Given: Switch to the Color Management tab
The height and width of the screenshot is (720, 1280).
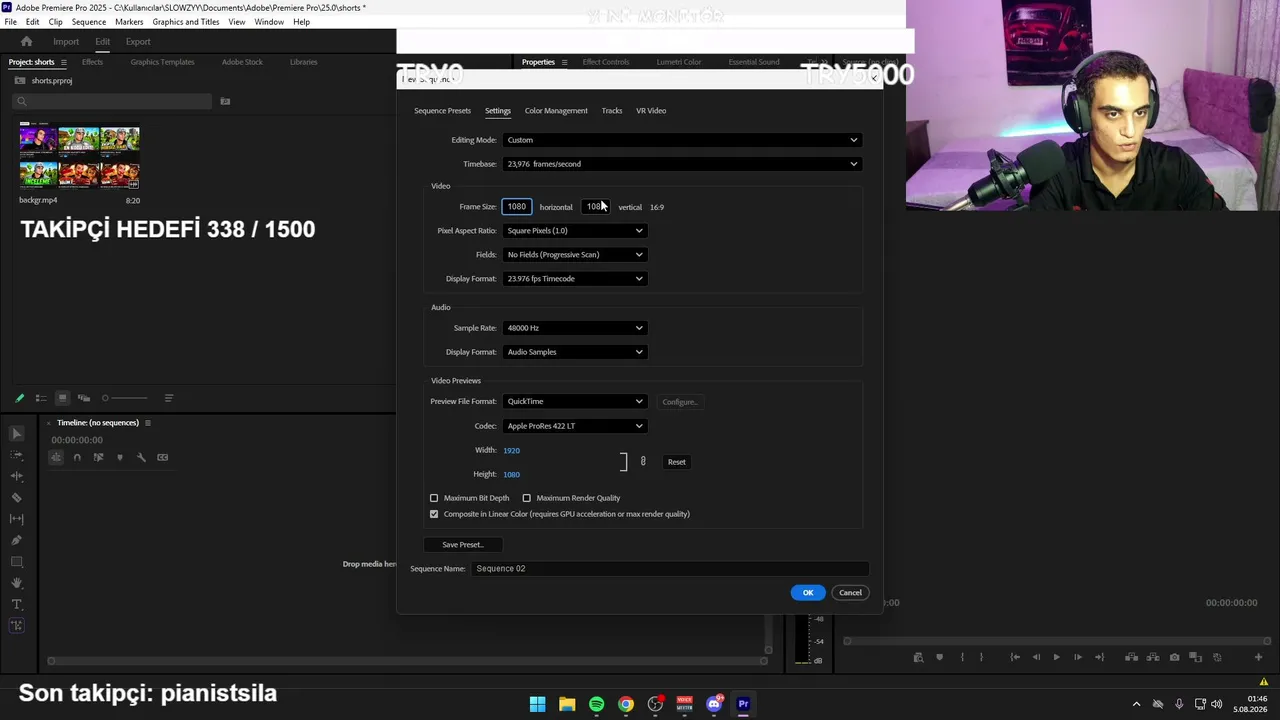Looking at the screenshot, I should coord(556,111).
